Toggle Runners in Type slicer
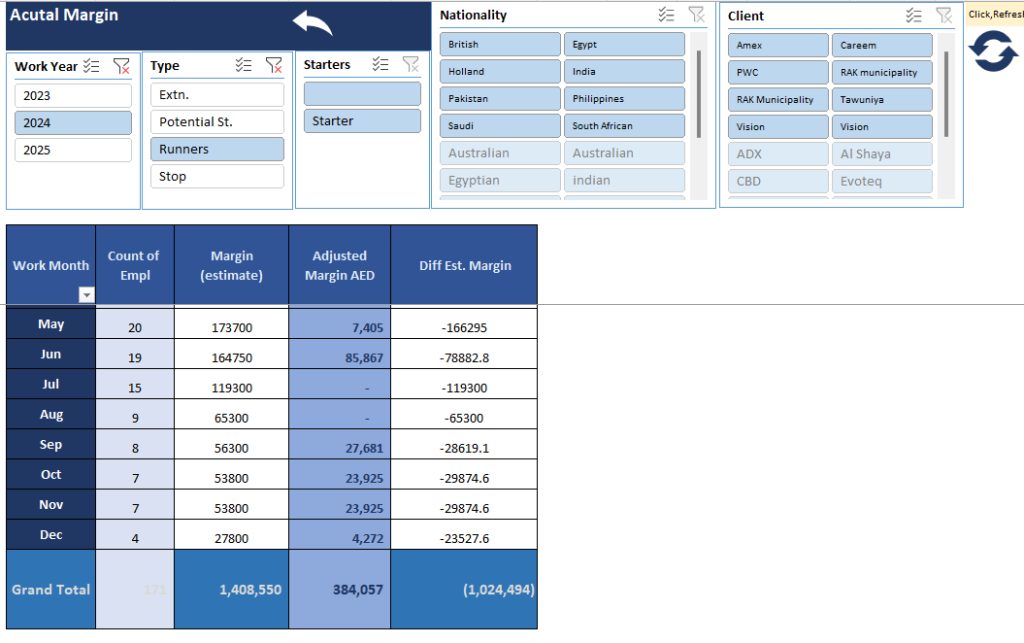The height and width of the screenshot is (643, 1024). tap(217, 149)
